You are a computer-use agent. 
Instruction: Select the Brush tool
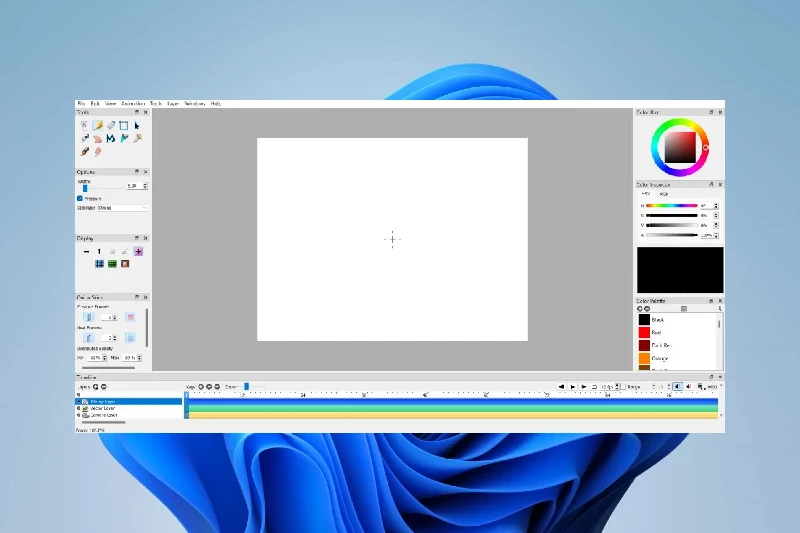coord(85,151)
